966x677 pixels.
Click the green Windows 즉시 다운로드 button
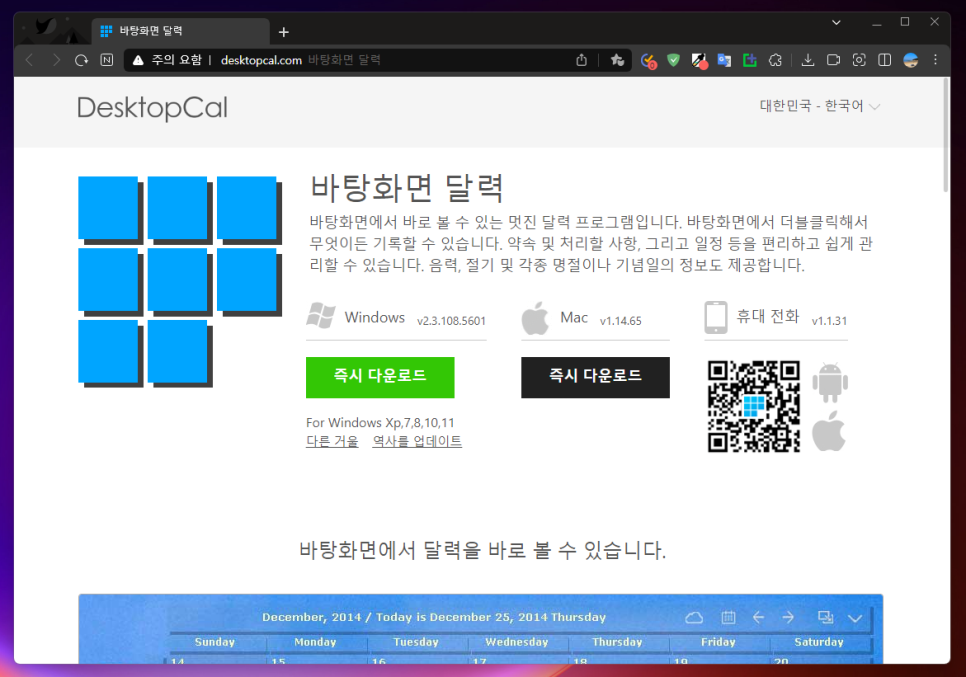point(380,377)
